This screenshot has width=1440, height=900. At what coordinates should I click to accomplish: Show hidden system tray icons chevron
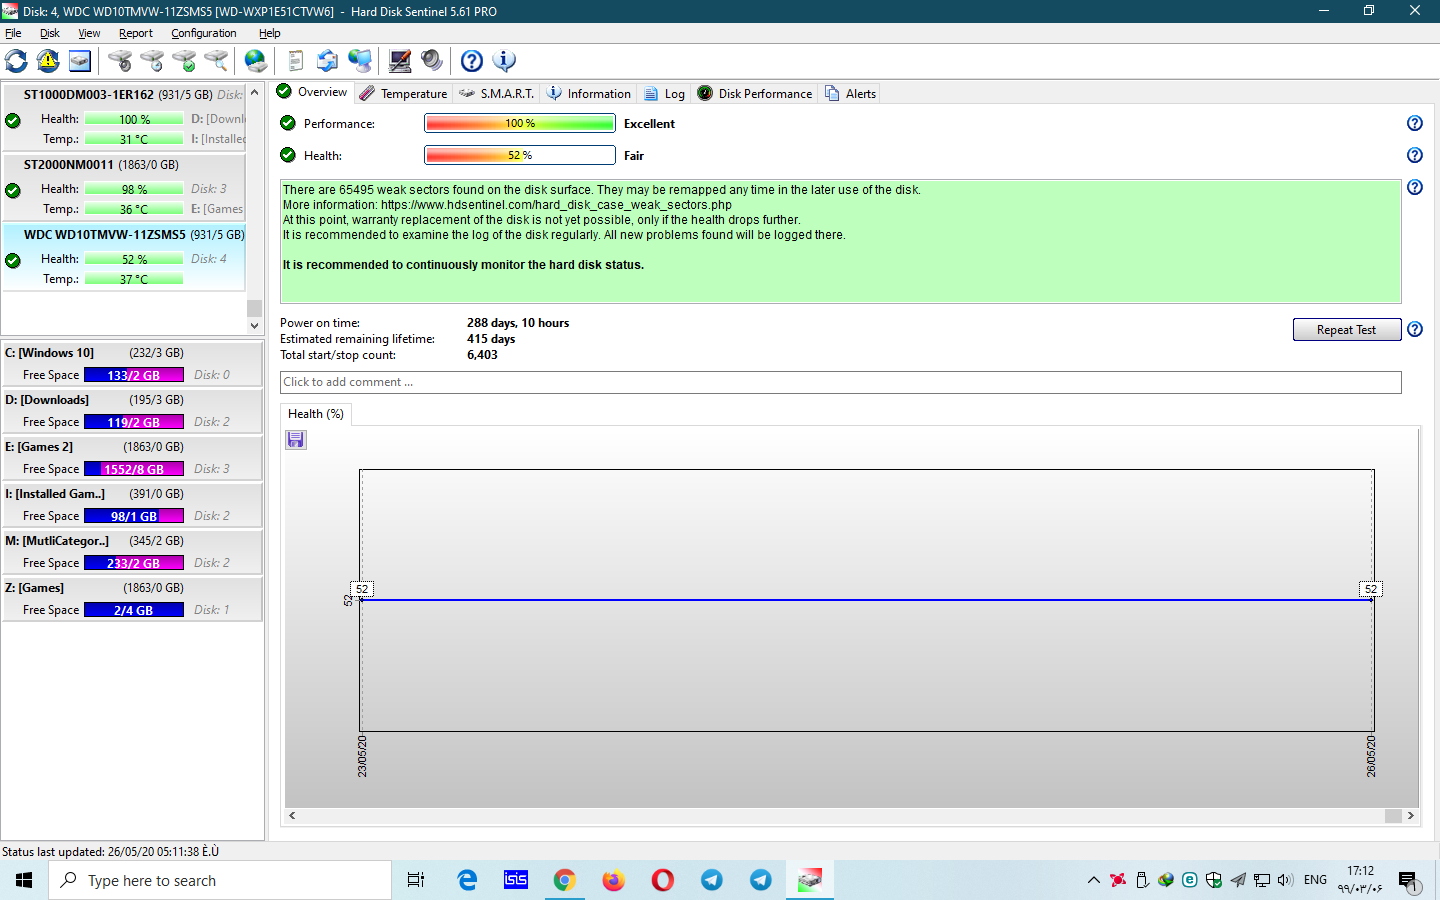tap(1094, 880)
